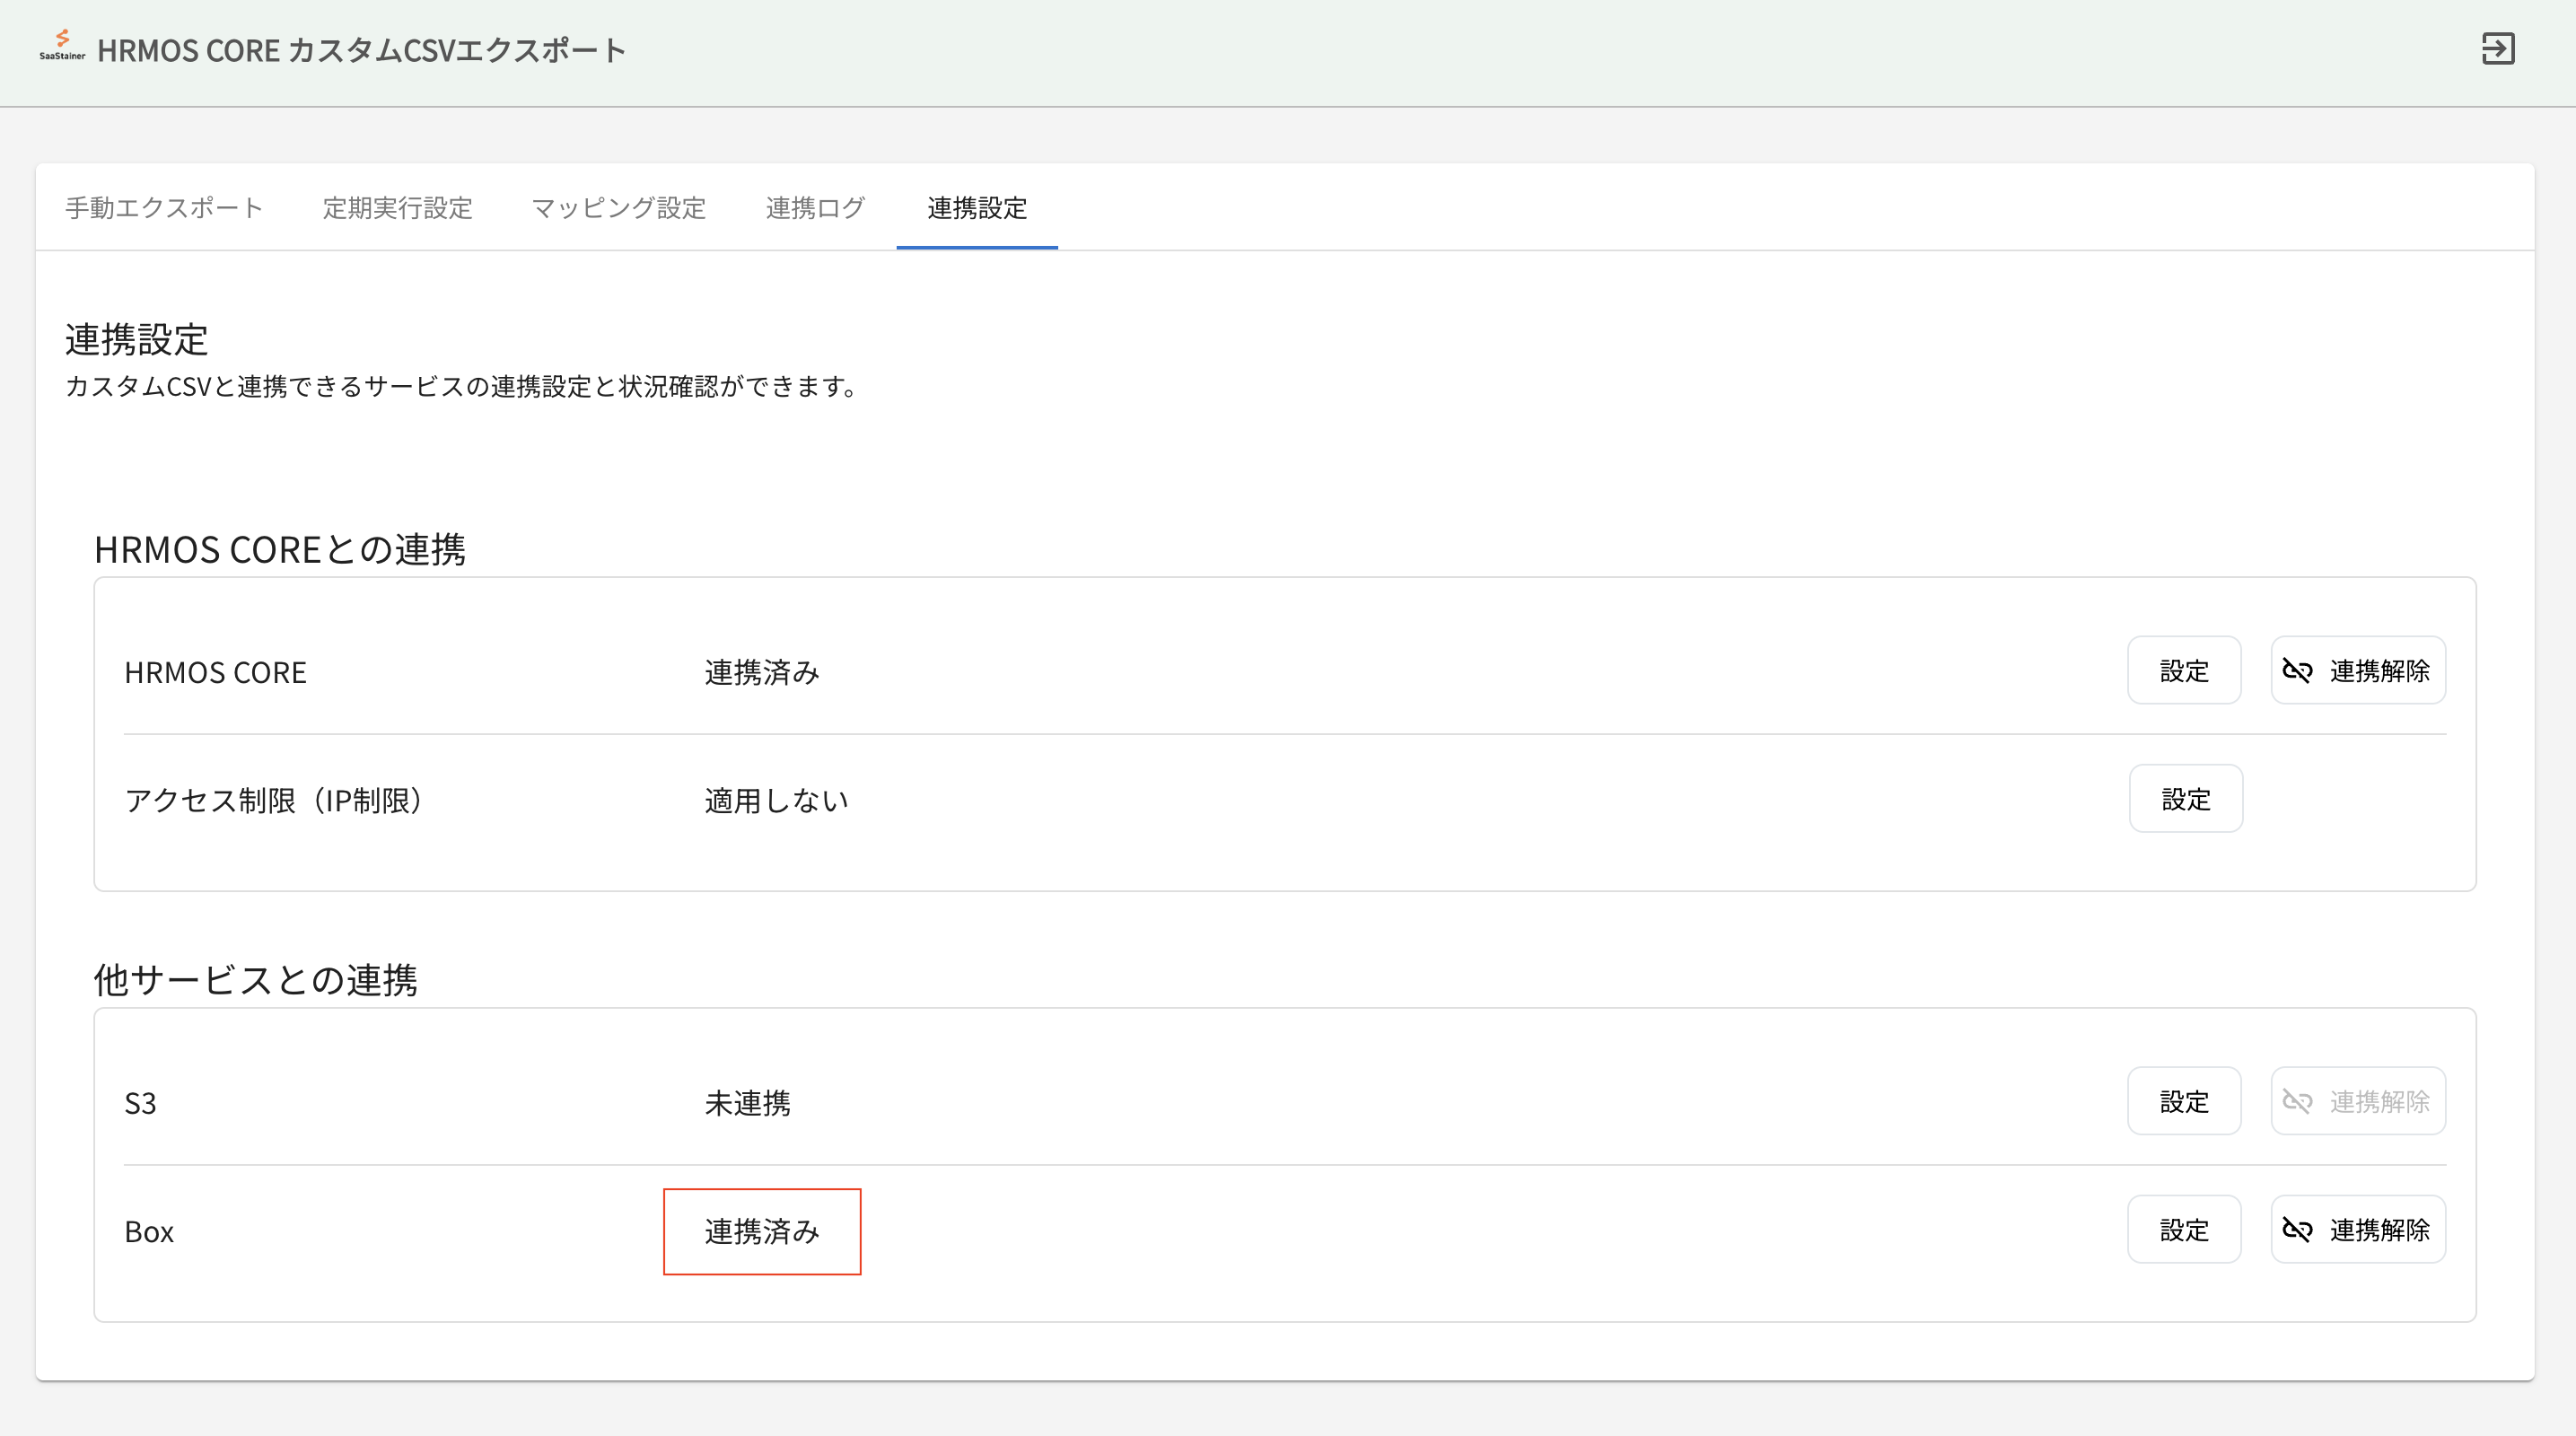Click the S3 未連携 status text

(x=747, y=1104)
